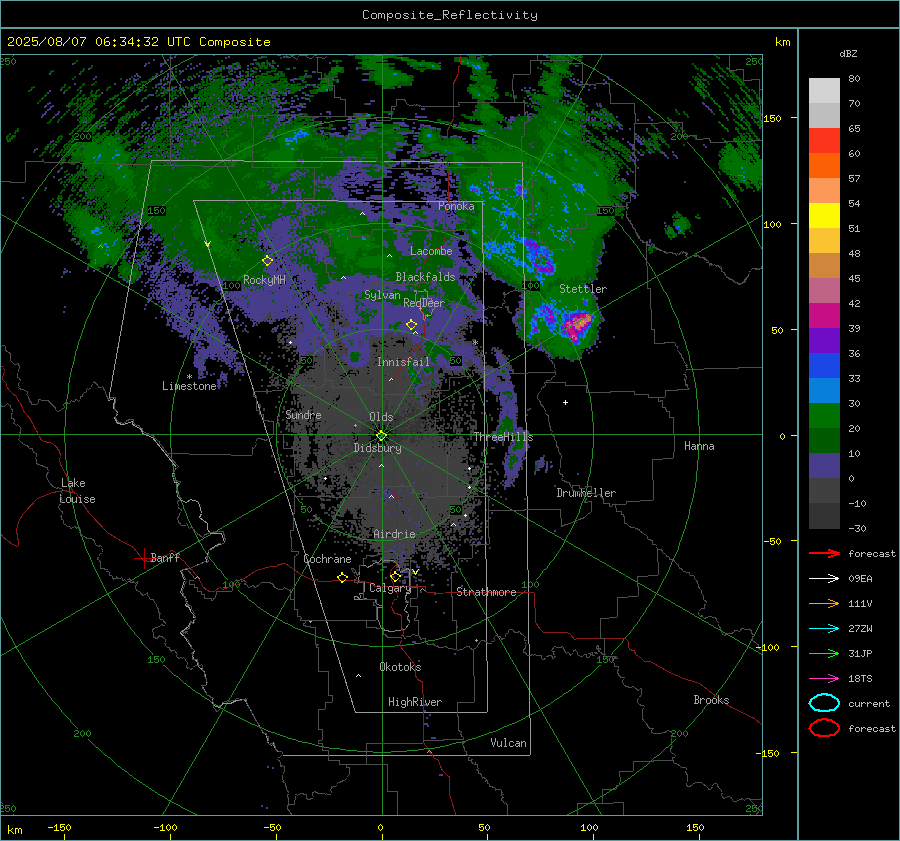Screen dimensions: 900x841
Task: Click the dBZ legend heading
Action: click(x=848, y=54)
